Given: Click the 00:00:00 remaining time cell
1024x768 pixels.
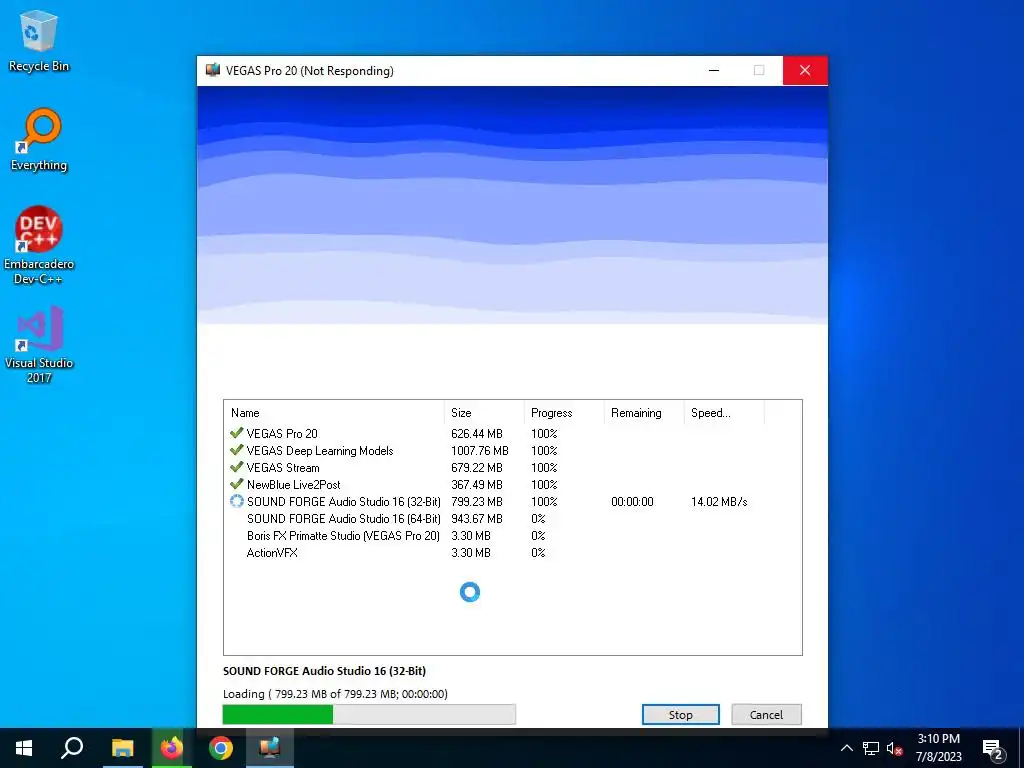Looking at the screenshot, I should click(x=632, y=502).
